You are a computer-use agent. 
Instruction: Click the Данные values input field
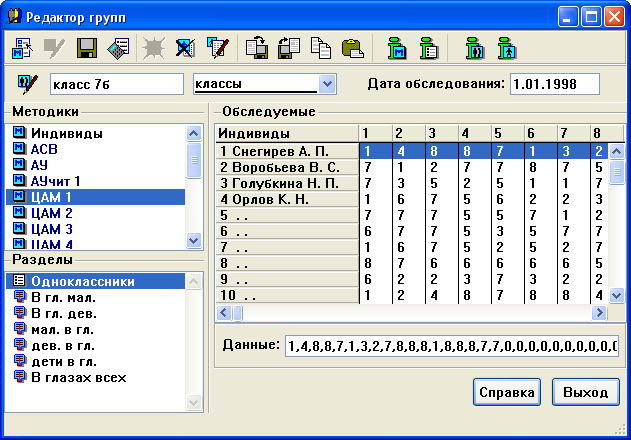click(452, 346)
